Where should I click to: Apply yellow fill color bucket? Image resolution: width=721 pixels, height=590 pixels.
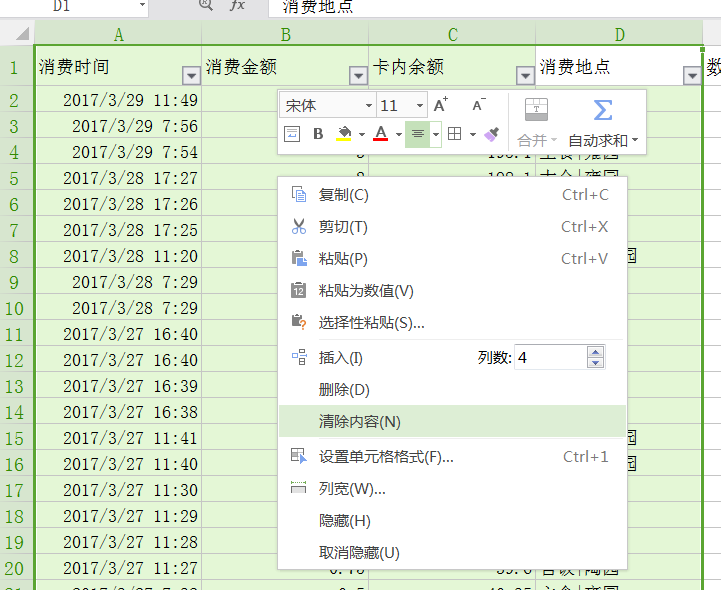[344, 134]
